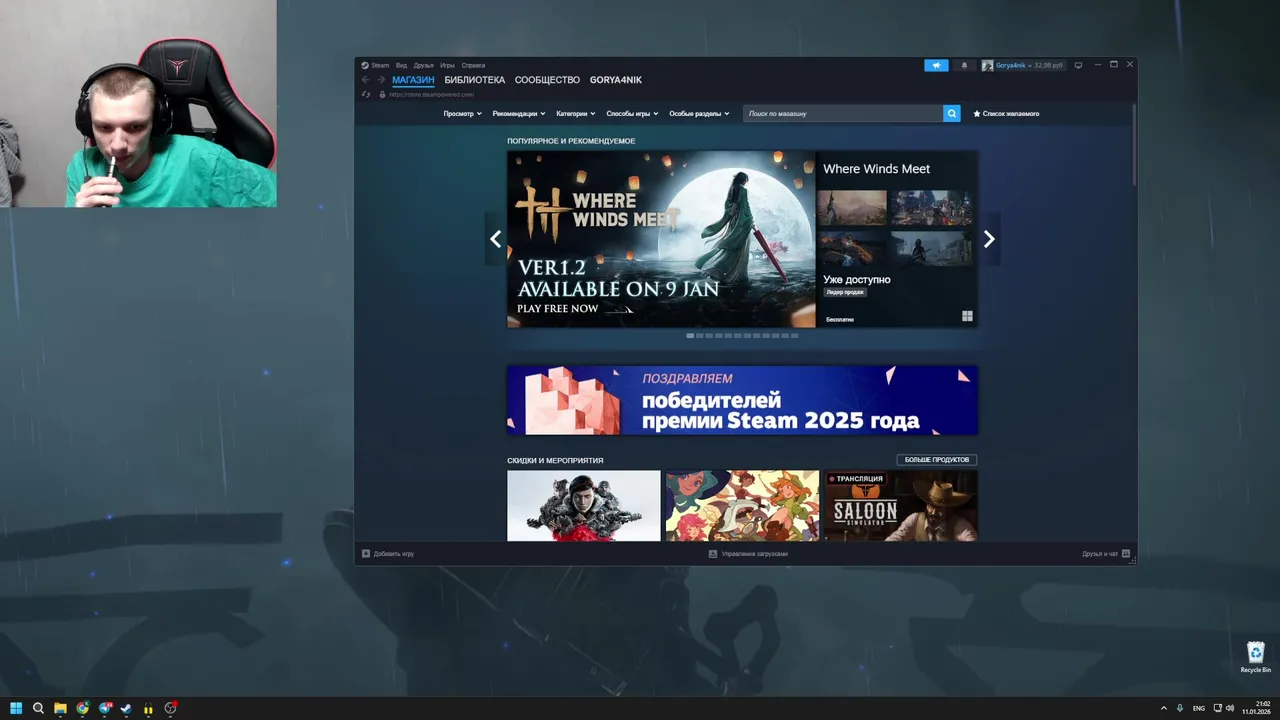The height and width of the screenshot is (720, 1280).
Task: Click the lock icon beside store URL
Action: tap(382, 94)
